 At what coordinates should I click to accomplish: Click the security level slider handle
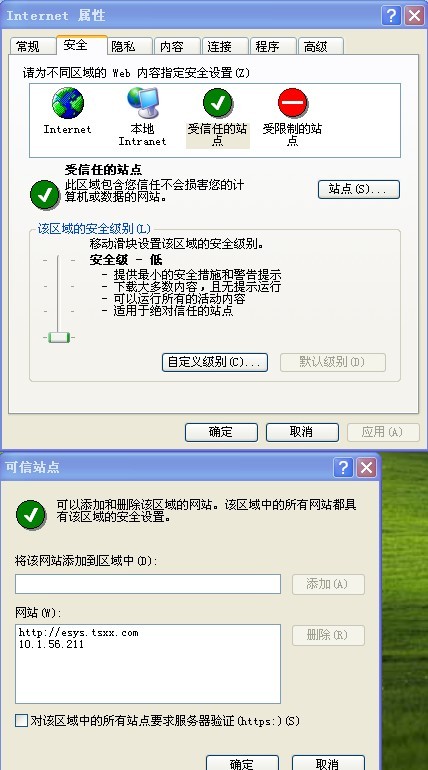pos(59,337)
